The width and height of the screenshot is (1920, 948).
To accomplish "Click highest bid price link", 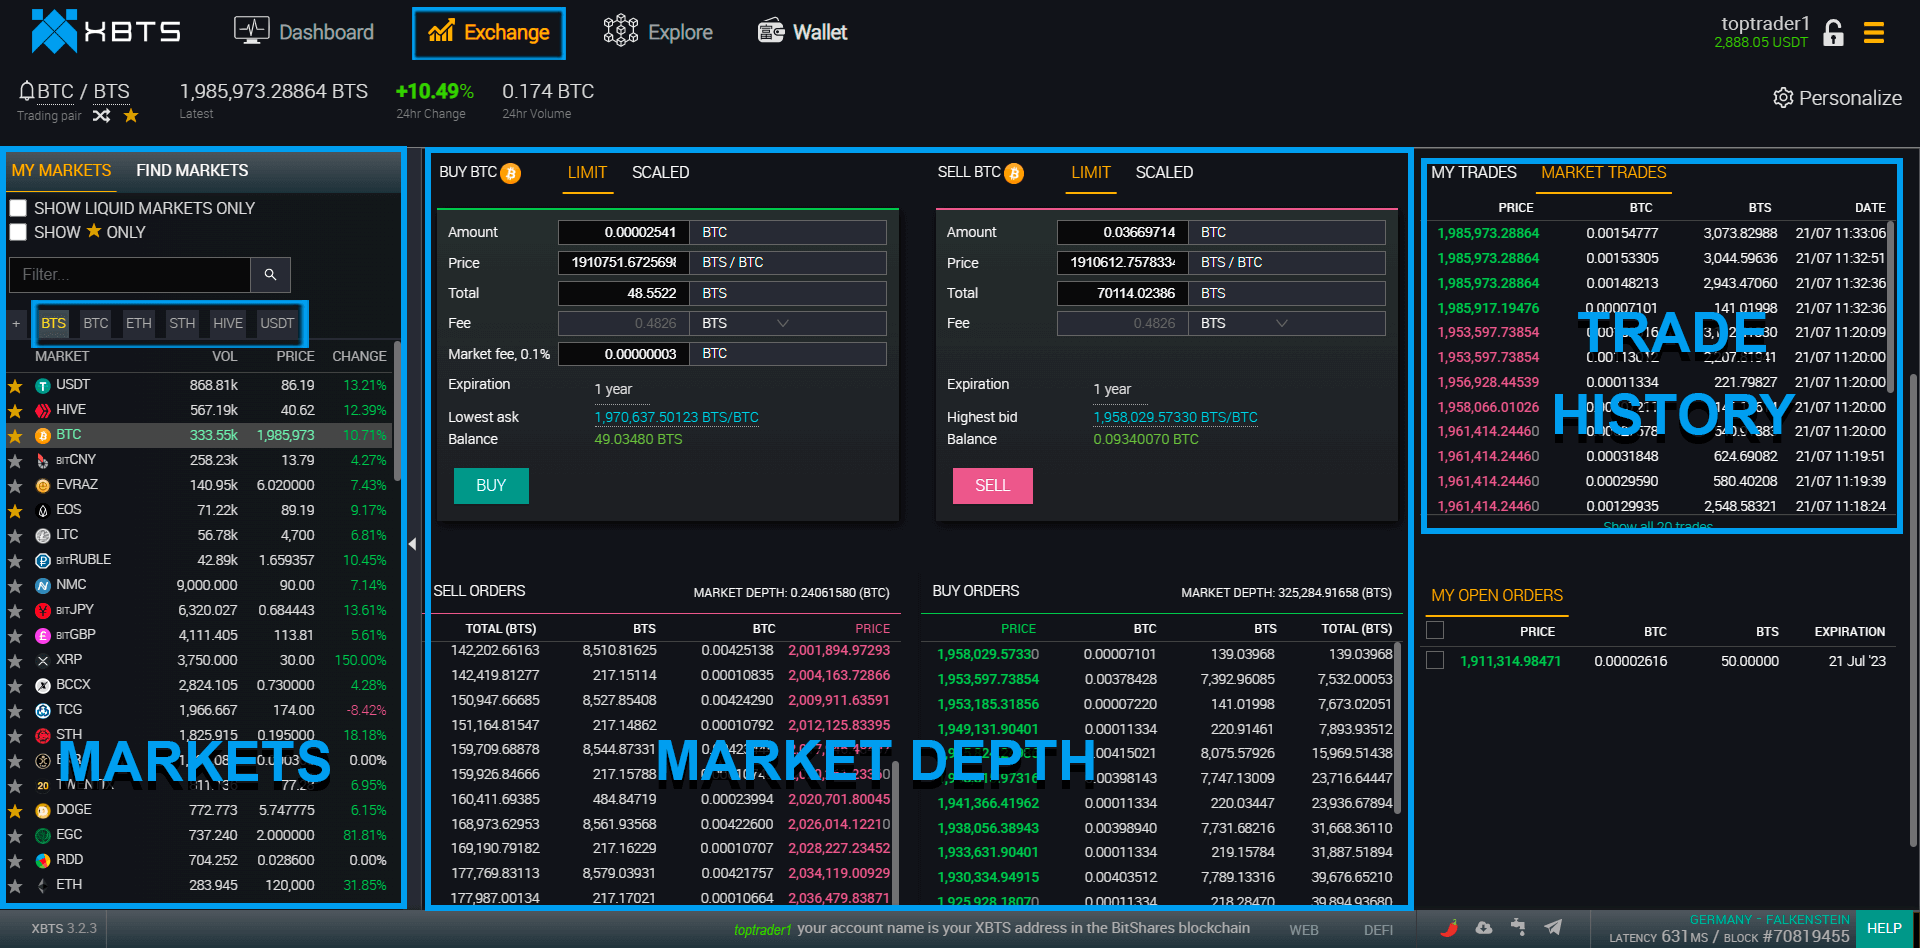I will [1175, 417].
